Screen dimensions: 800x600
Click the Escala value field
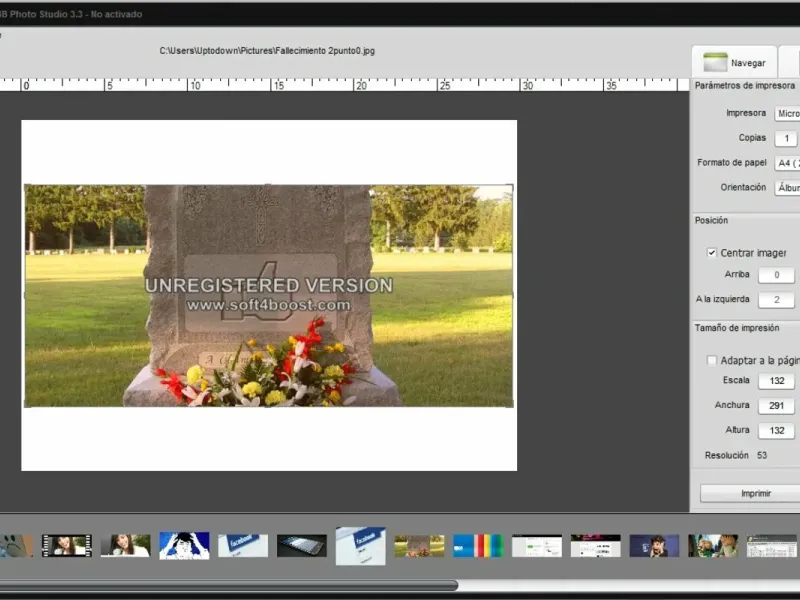click(x=776, y=381)
